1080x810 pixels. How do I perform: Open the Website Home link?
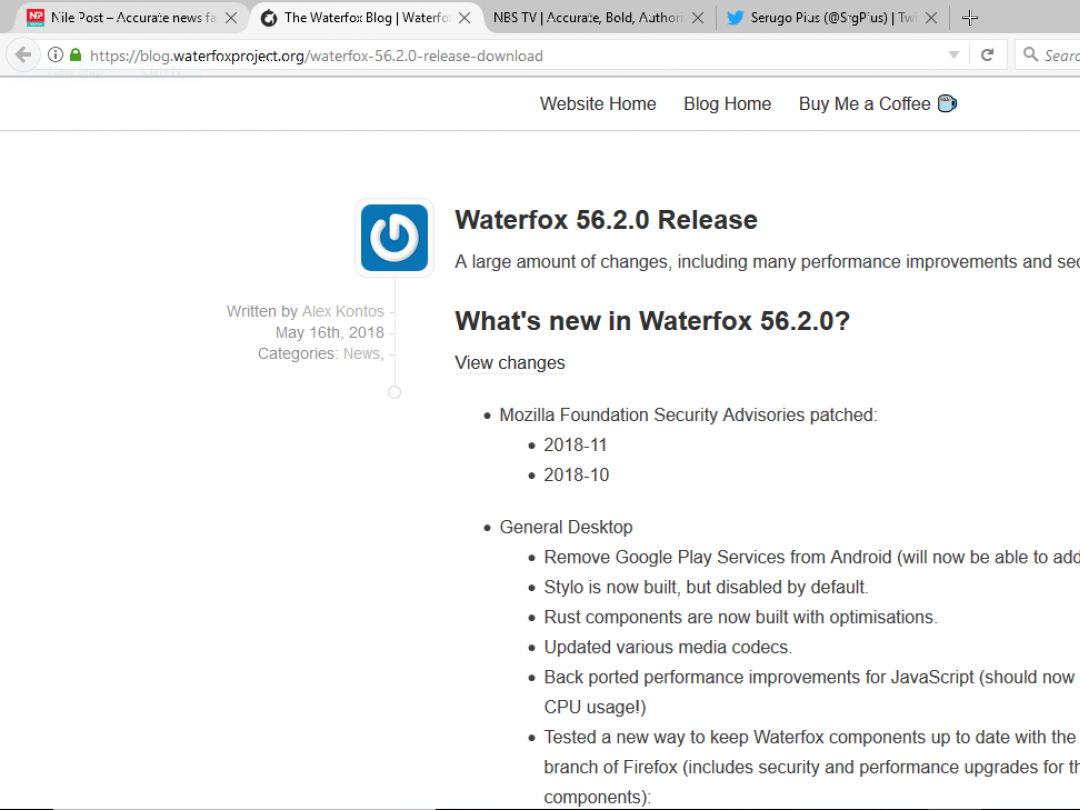598,104
